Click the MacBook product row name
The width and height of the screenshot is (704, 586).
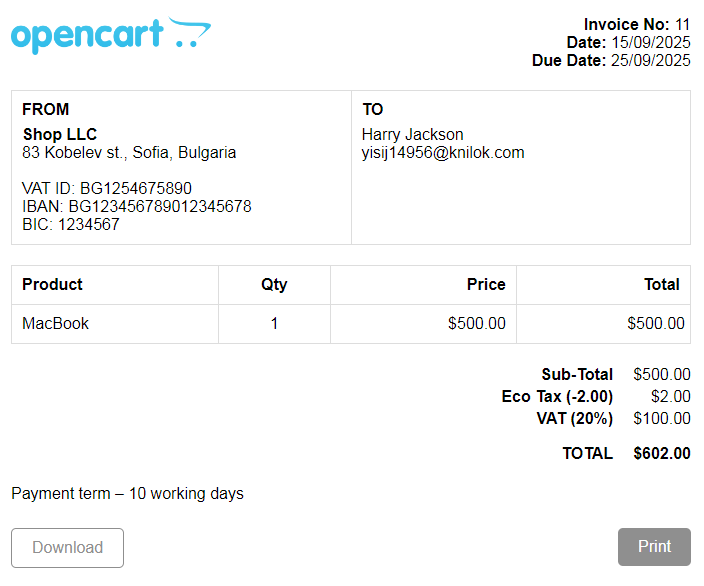pos(55,323)
